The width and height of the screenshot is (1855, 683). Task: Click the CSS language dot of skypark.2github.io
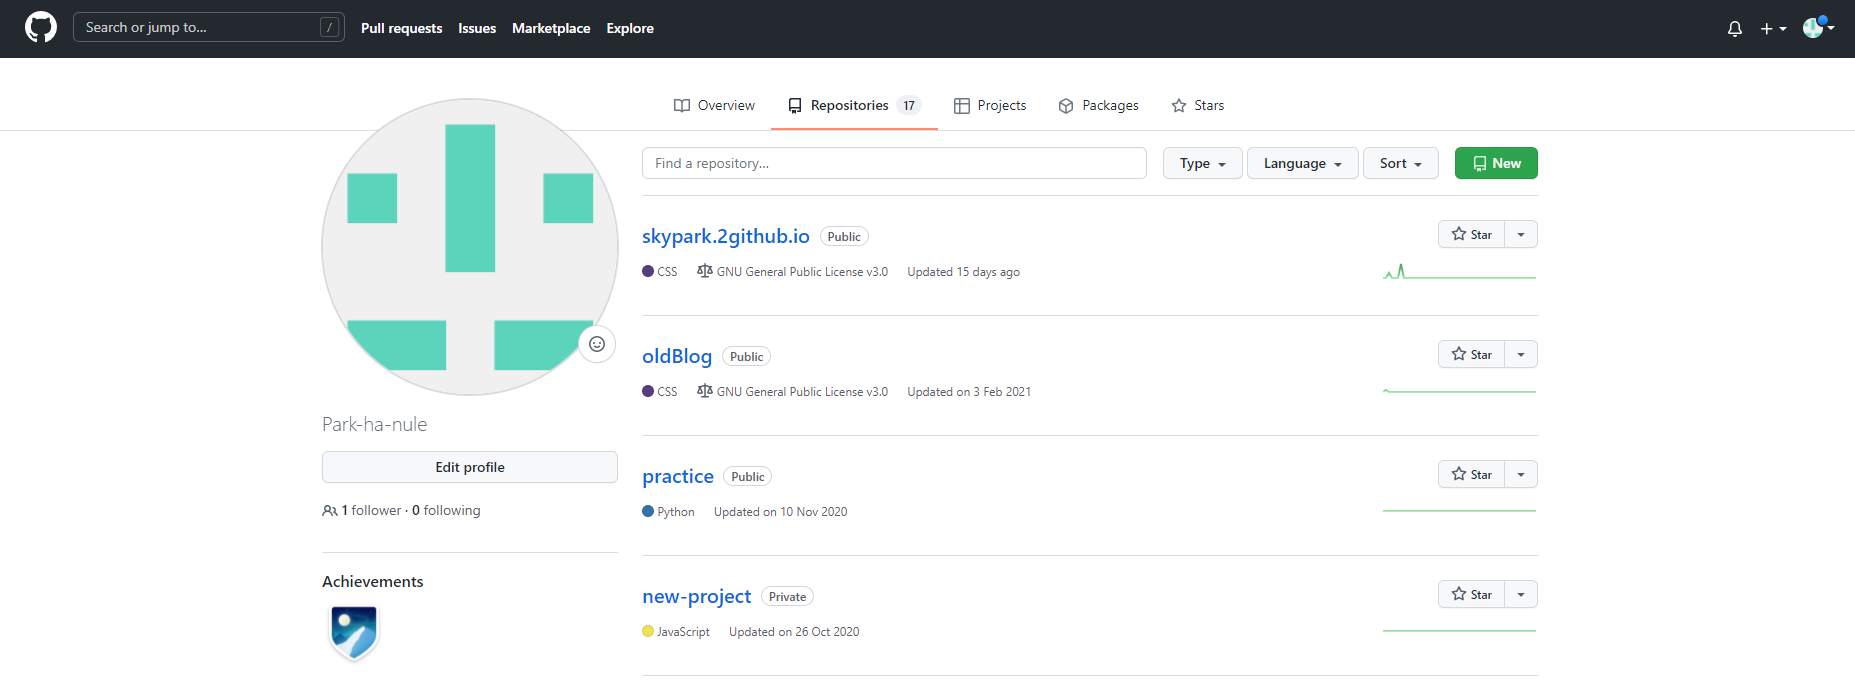click(x=648, y=271)
